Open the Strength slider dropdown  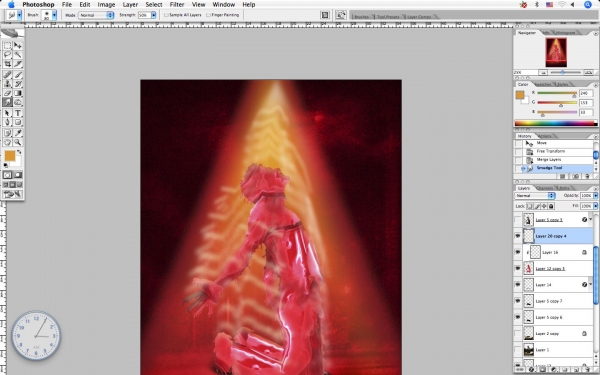[153, 15]
